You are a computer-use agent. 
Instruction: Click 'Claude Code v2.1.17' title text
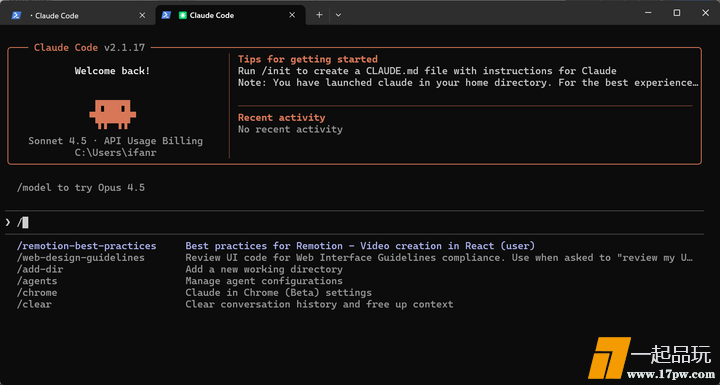tap(89, 48)
